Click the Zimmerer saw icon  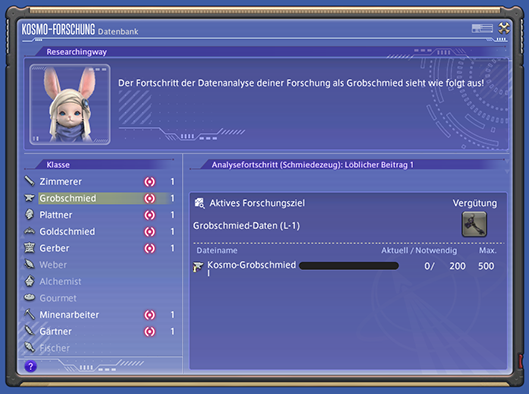click(x=29, y=181)
